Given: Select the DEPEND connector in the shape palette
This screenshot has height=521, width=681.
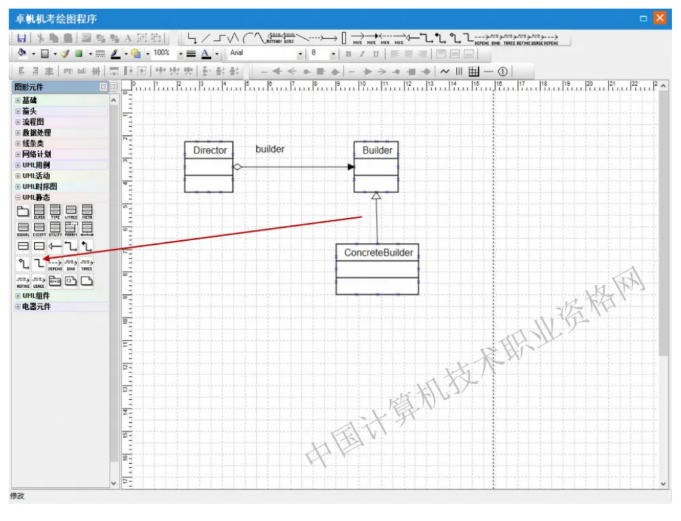Looking at the screenshot, I should tap(55, 263).
